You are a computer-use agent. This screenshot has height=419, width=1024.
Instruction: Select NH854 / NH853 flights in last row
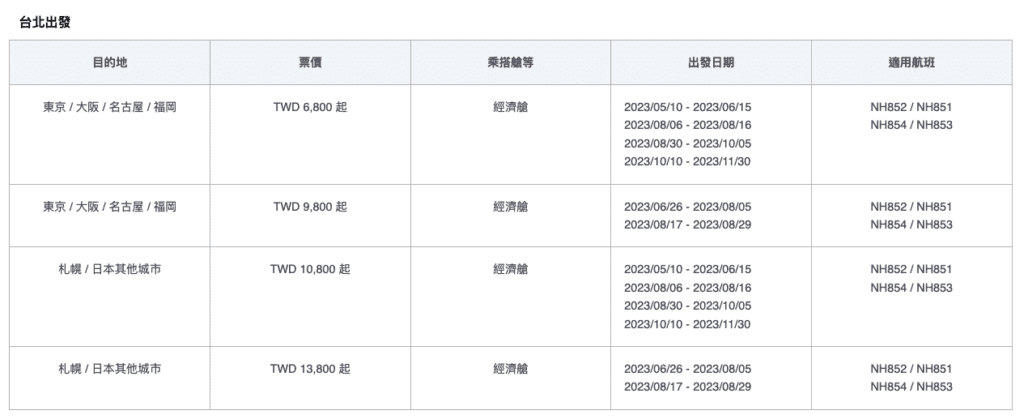coord(911,387)
